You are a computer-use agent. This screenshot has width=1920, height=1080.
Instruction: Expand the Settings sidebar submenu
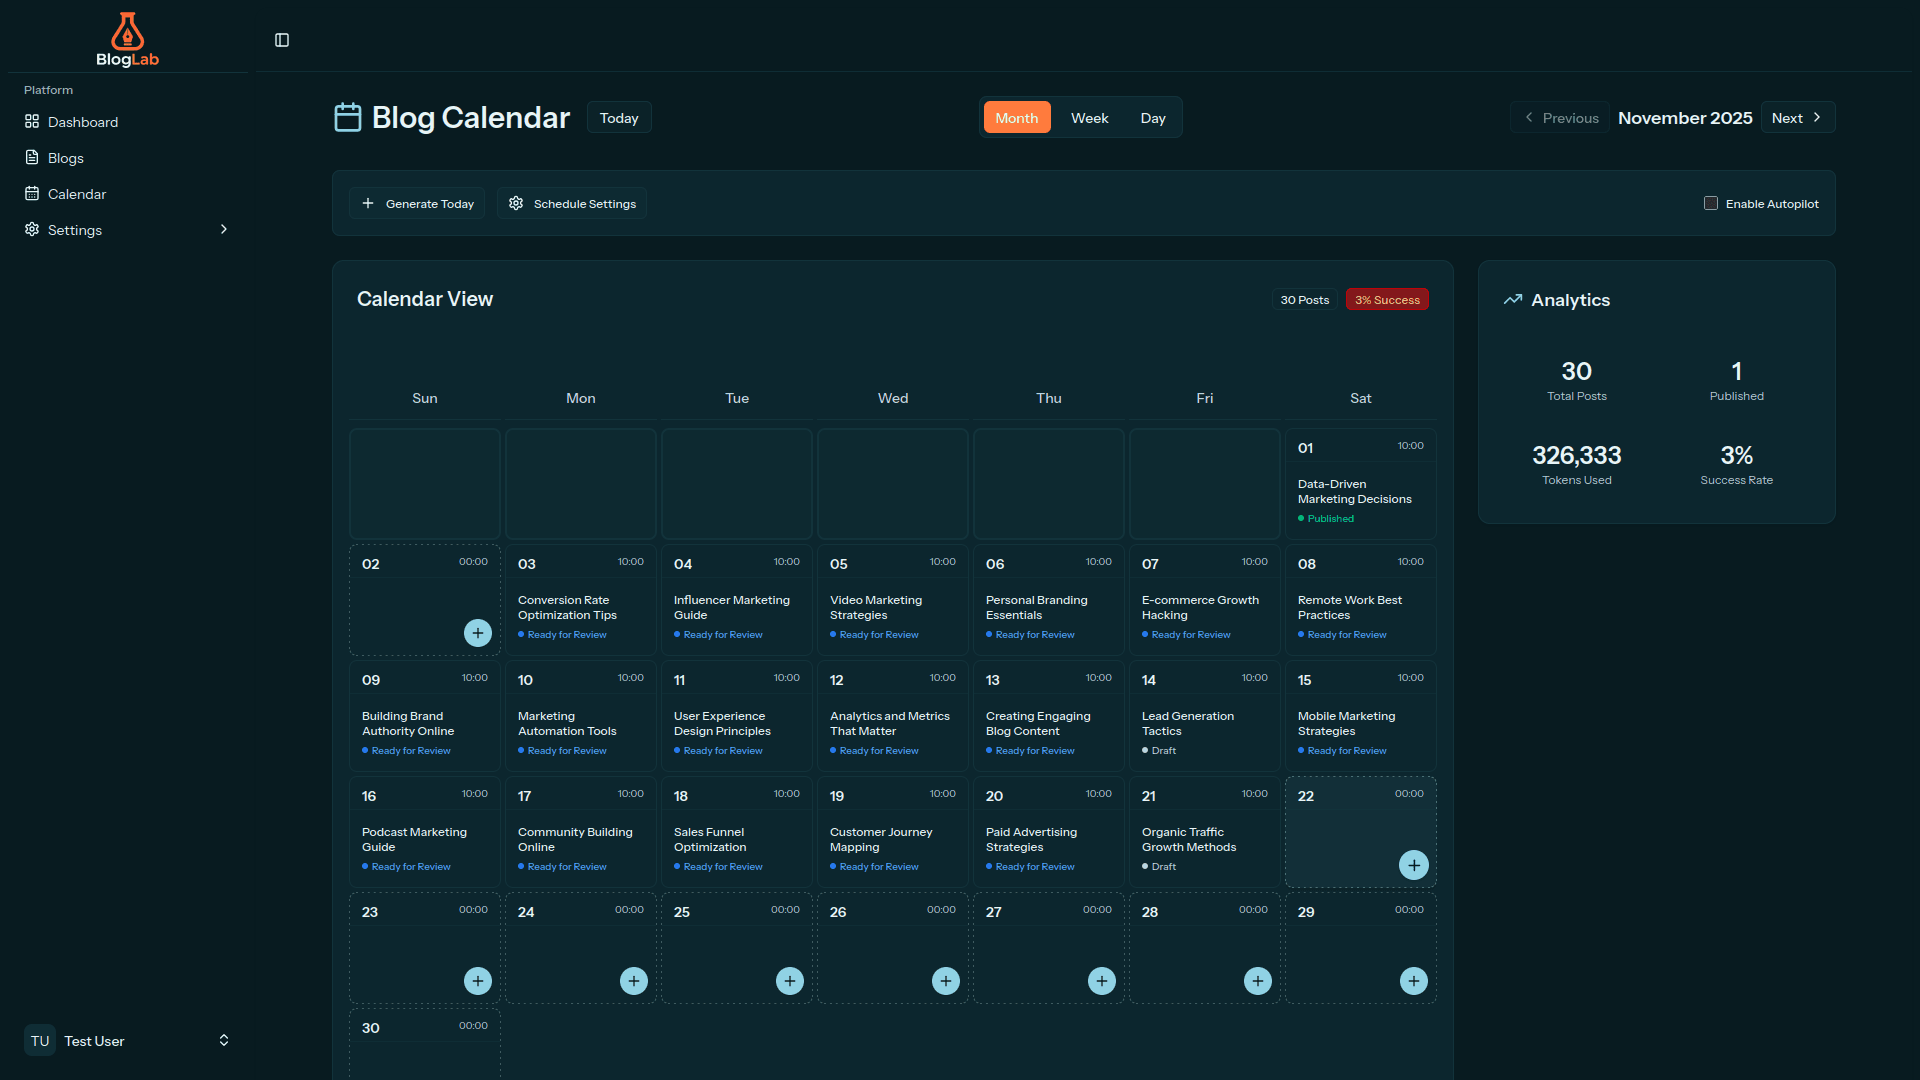(x=223, y=229)
